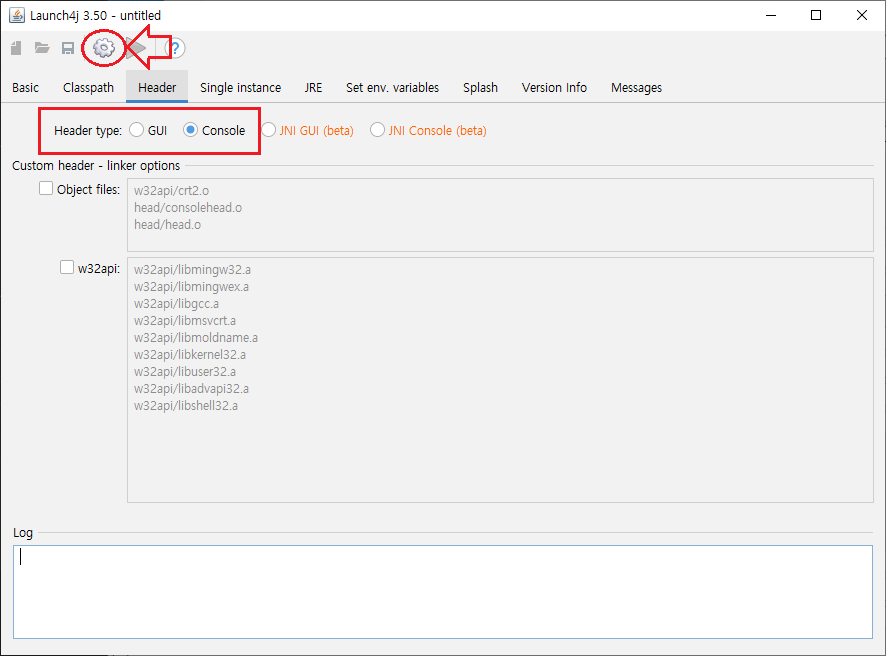Build the wrapper with the gear icon
This screenshot has height=656, width=886.
click(104, 48)
